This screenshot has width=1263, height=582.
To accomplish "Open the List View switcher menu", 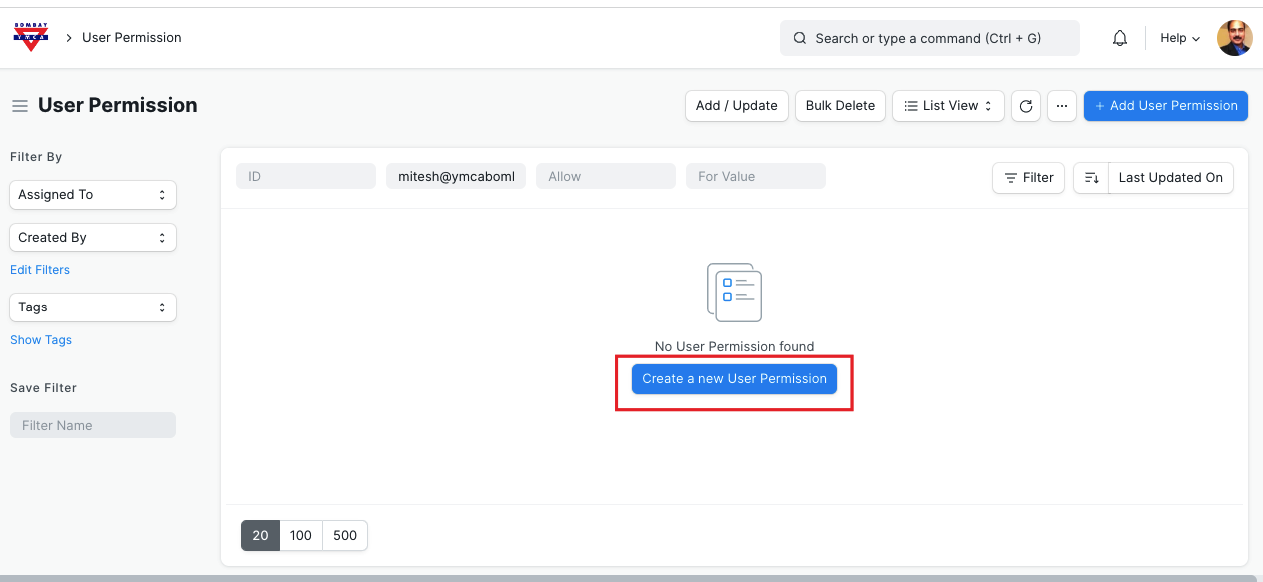I will [948, 106].
